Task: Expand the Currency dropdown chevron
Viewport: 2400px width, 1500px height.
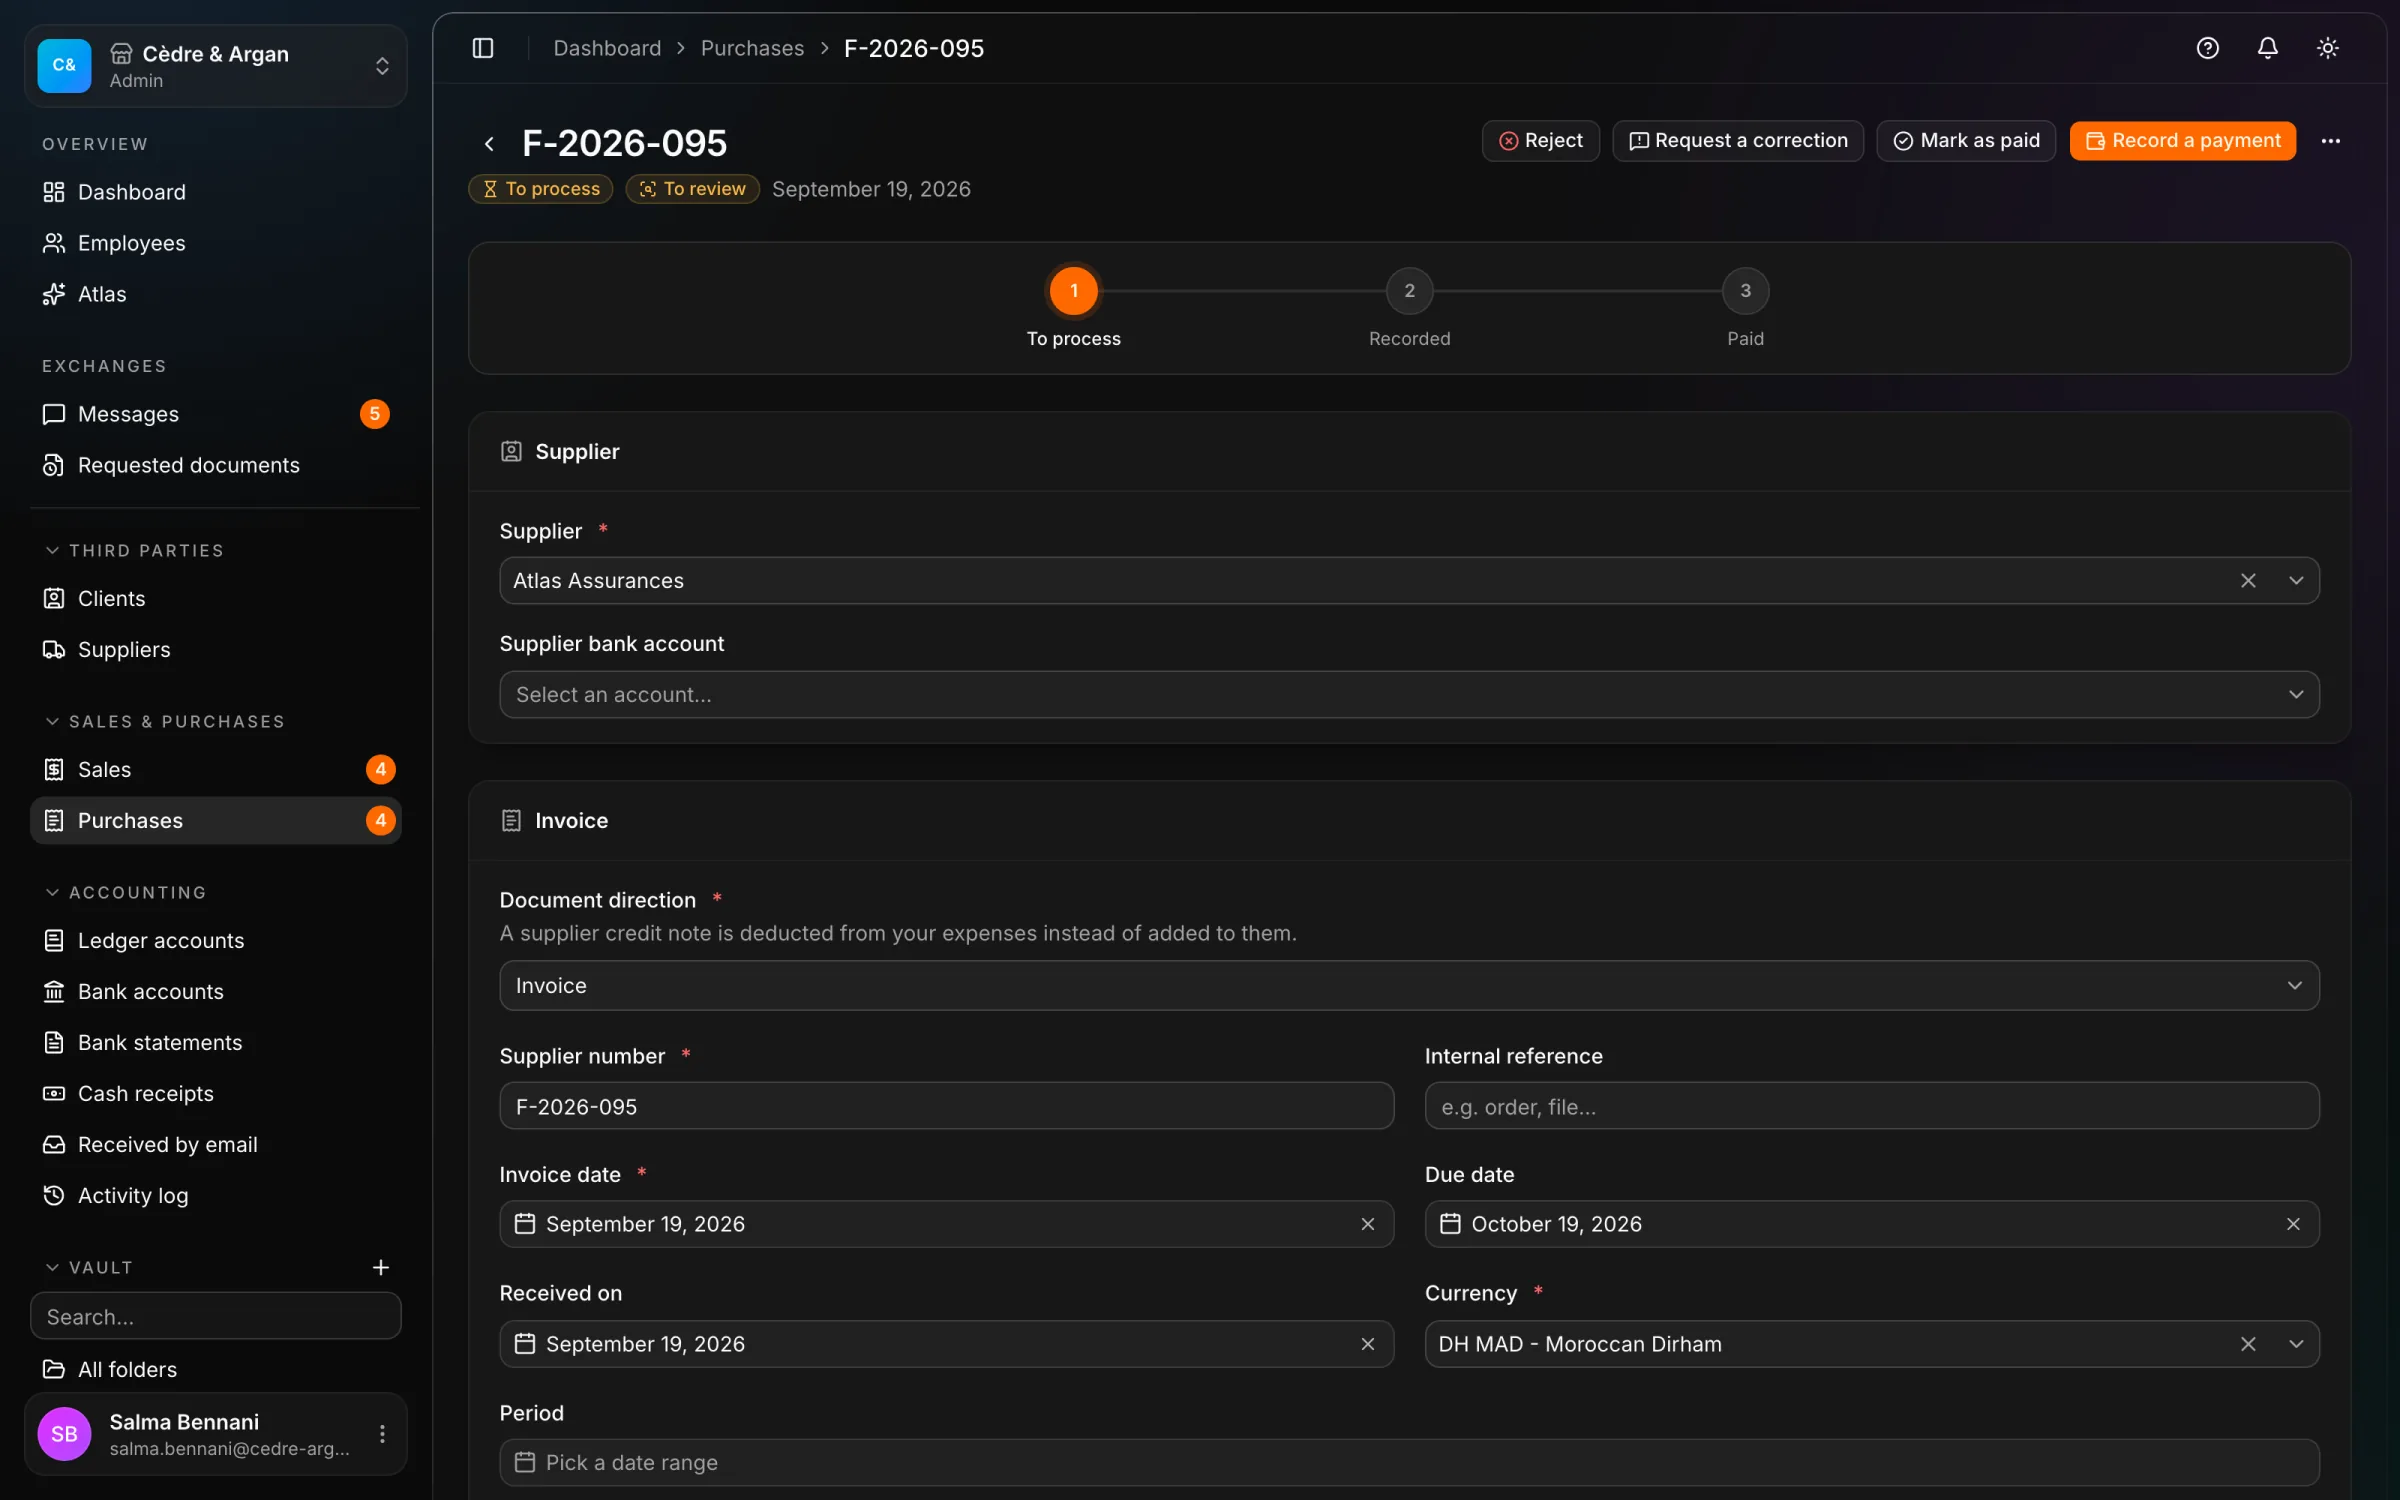Action: (x=2296, y=1344)
